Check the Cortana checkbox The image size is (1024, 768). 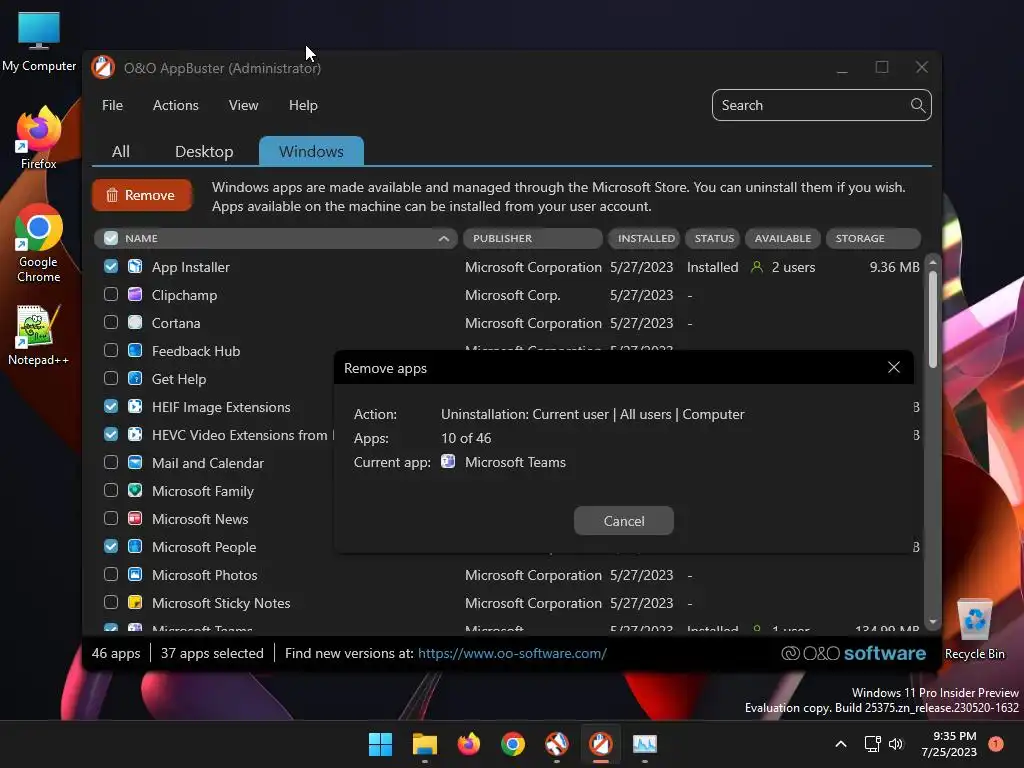[111, 323]
